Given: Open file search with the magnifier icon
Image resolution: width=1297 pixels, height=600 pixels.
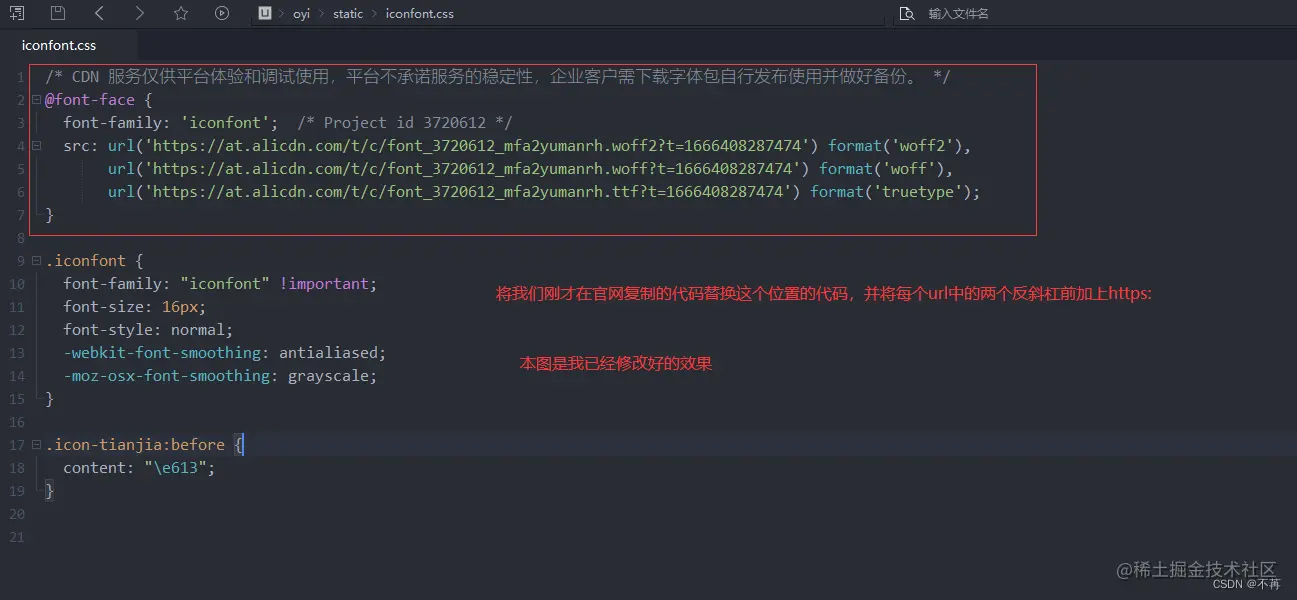Looking at the screenshot, I should (x=906, y=13).
